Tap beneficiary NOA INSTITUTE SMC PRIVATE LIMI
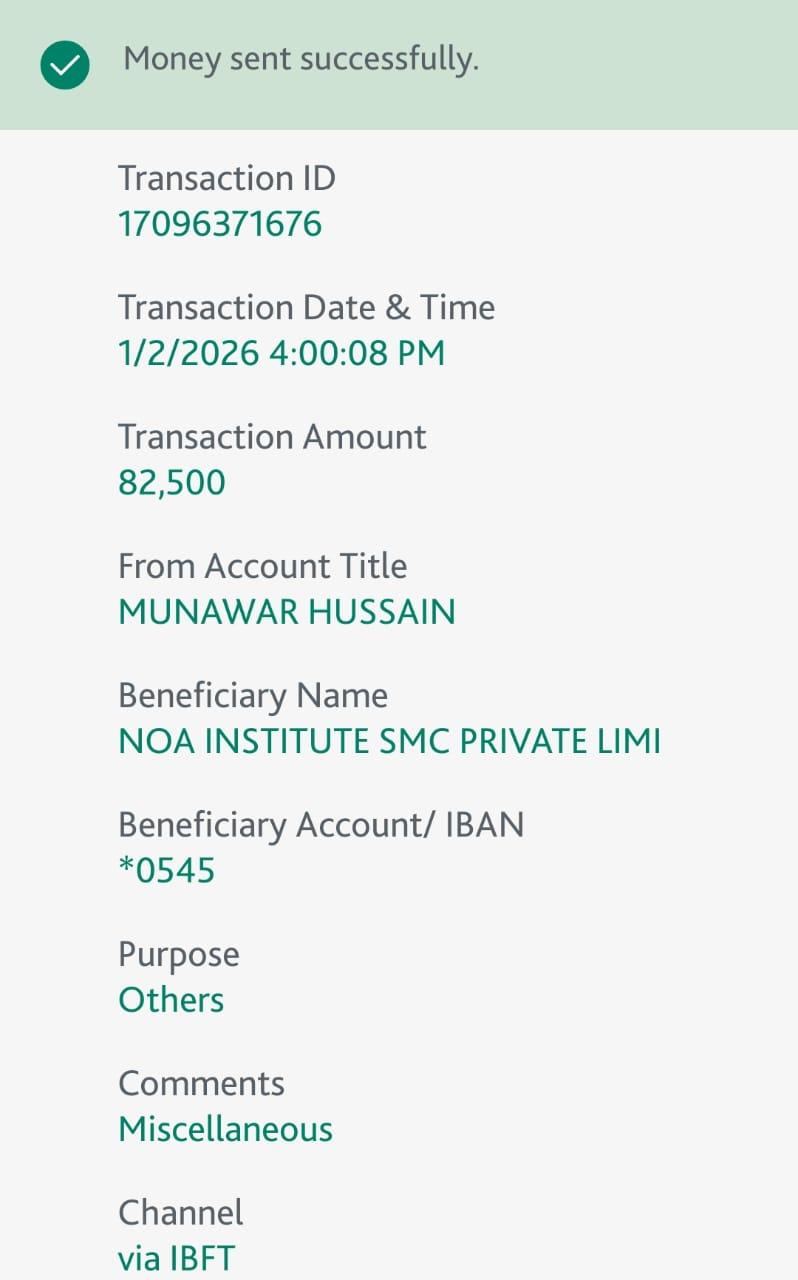 [x=389, y=742]
